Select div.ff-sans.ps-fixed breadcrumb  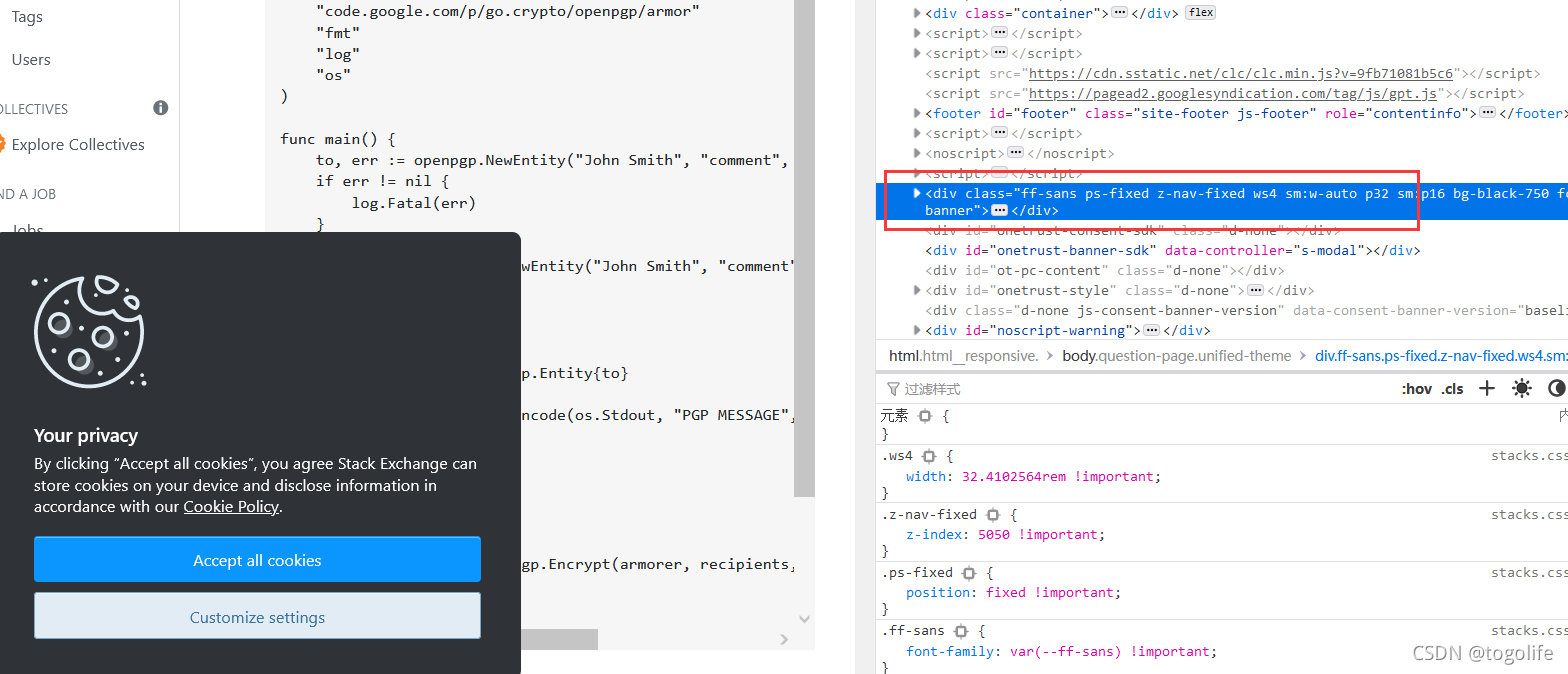click(1441, 356)
